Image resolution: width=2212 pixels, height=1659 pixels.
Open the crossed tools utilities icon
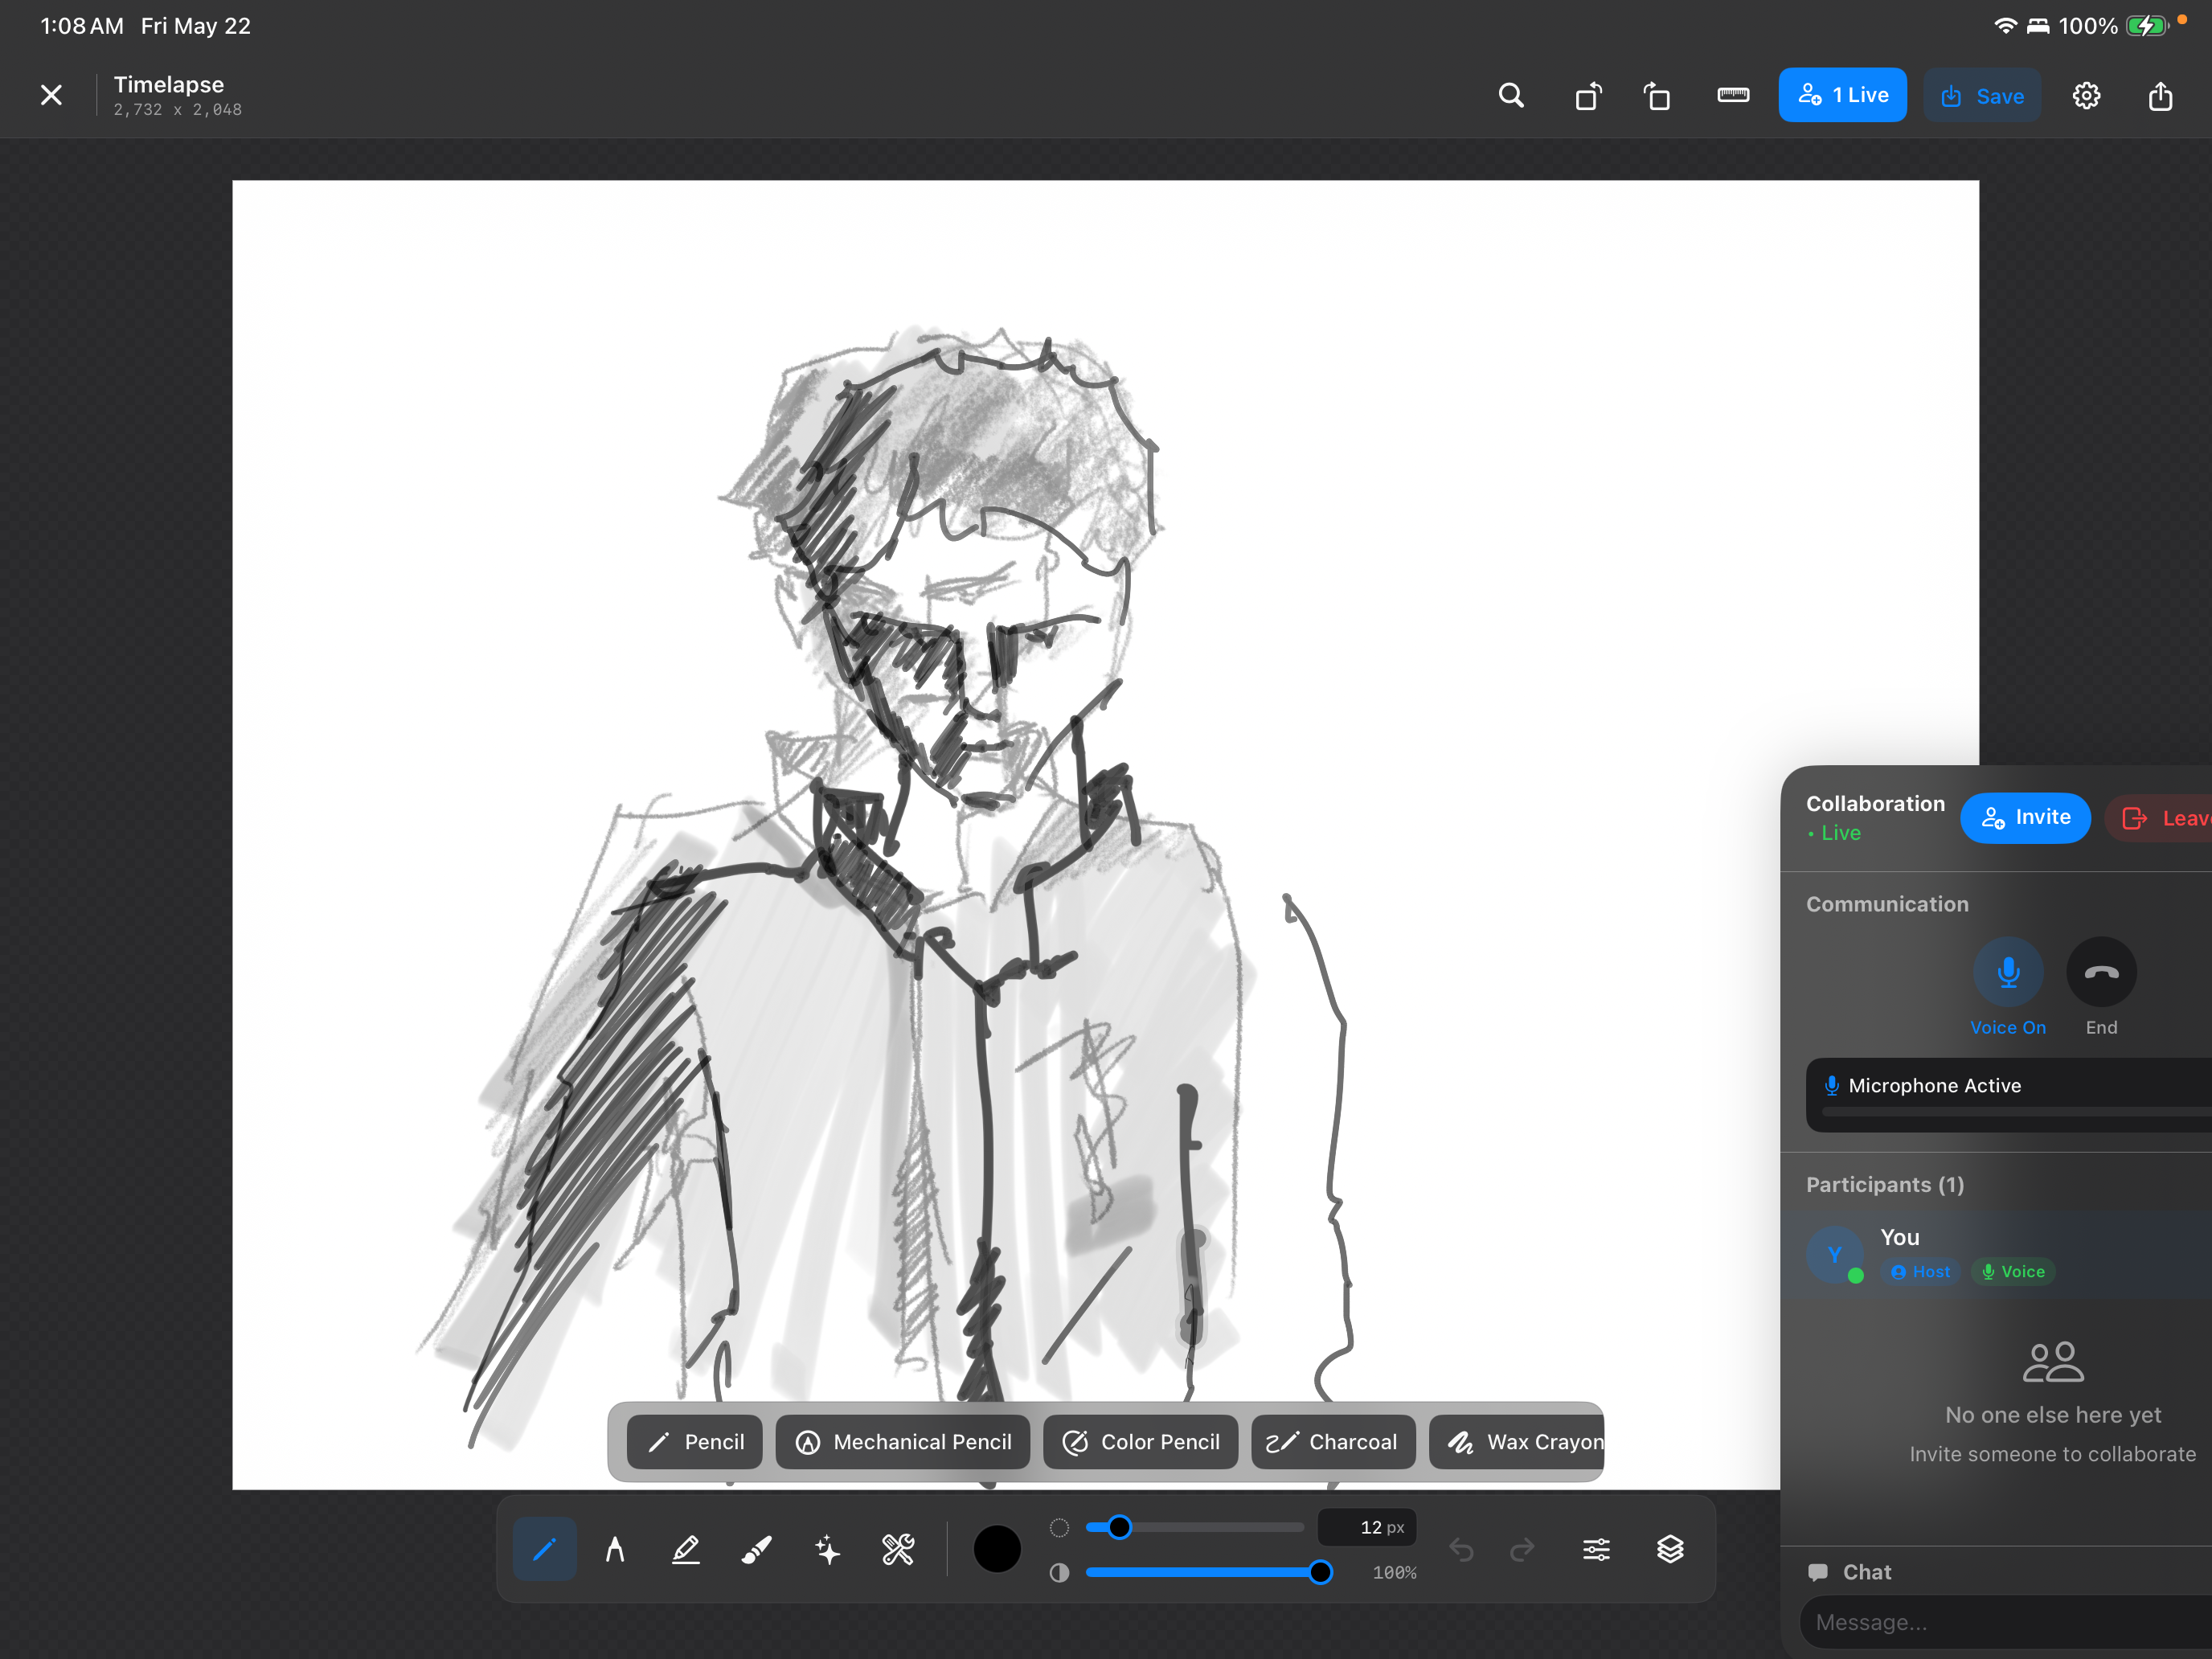tap(898, 1549)
